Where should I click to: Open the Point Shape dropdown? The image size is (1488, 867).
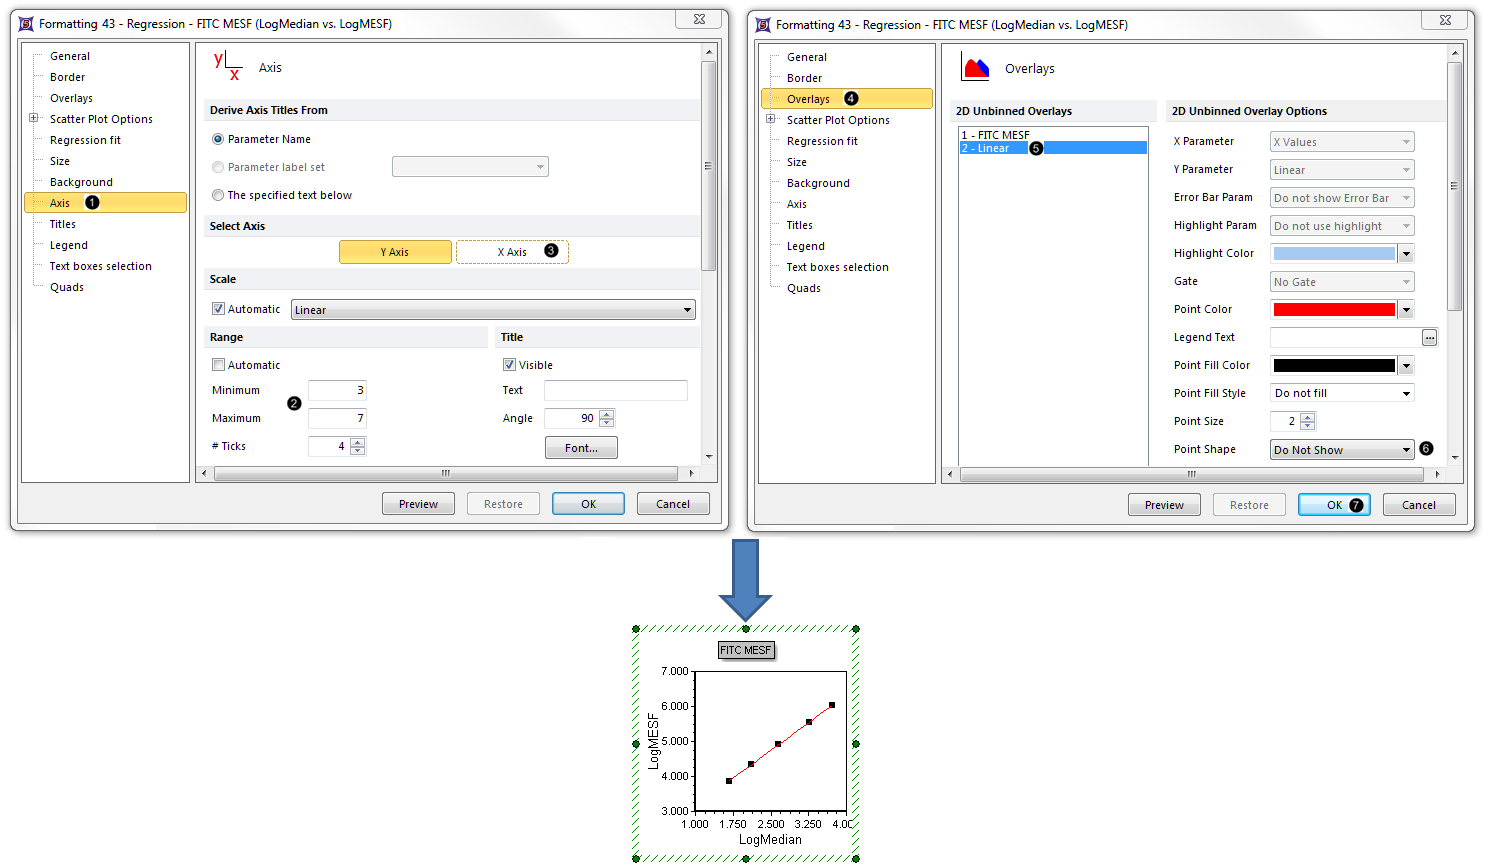pos(1342,450)
